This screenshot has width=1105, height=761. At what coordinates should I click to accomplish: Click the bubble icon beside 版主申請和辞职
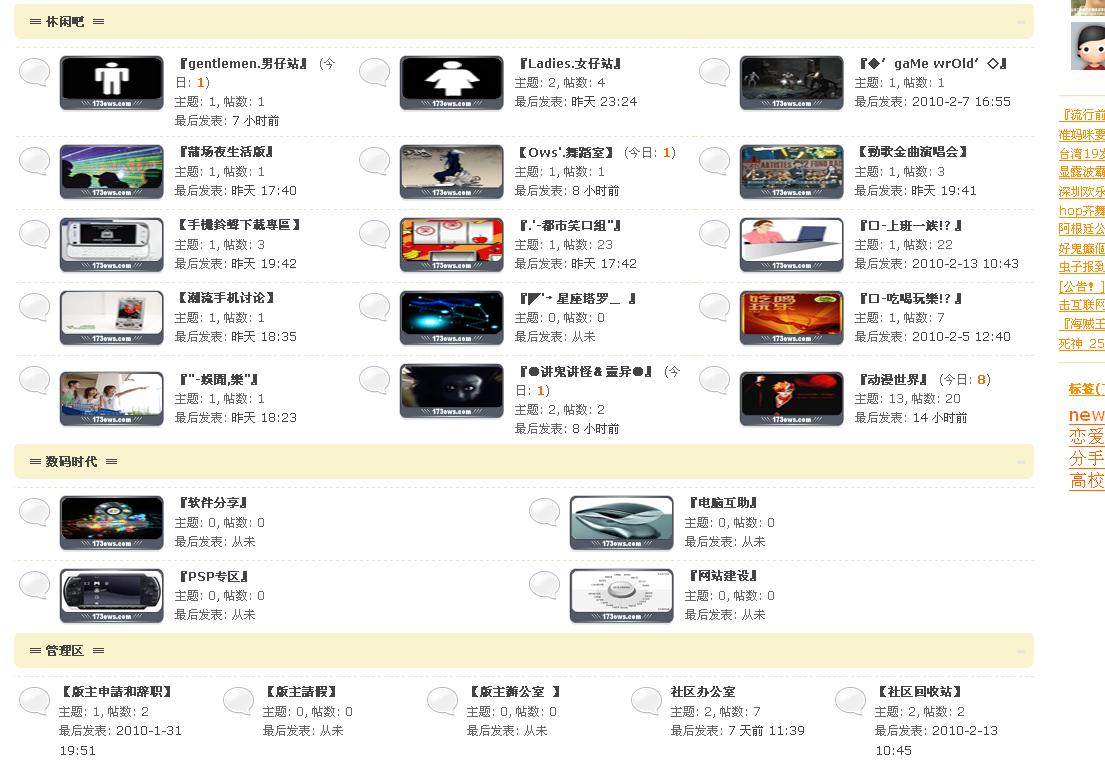[x=35, y=700]
